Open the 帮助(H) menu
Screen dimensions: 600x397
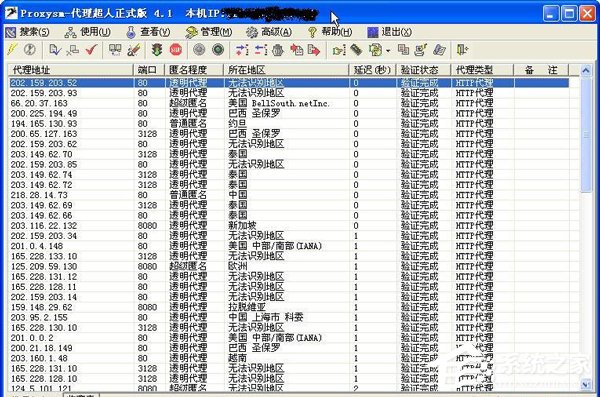coord(330,32)
